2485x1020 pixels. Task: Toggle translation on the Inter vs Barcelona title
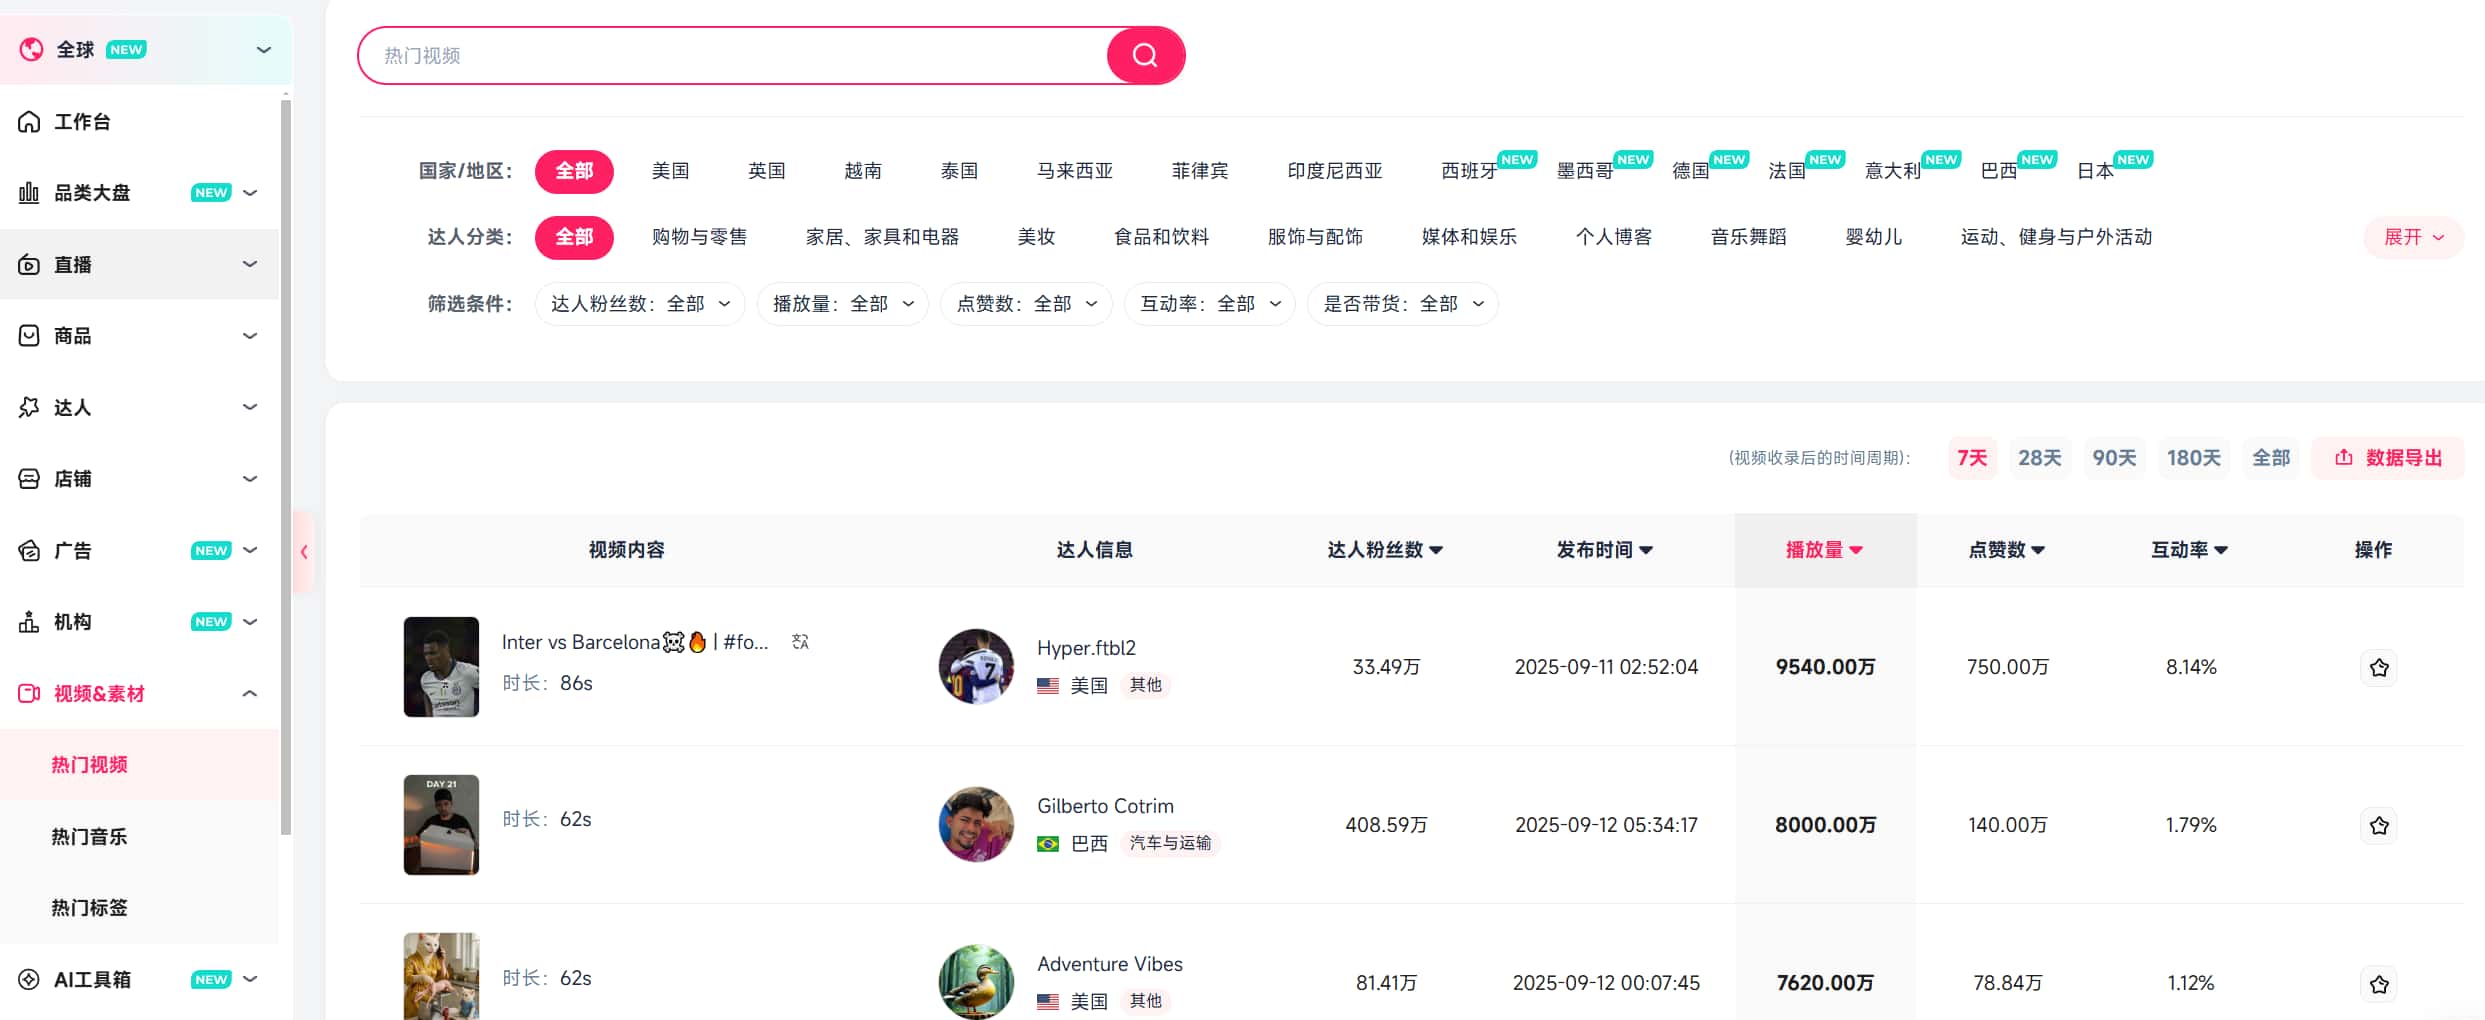click(x=798, y=641)
